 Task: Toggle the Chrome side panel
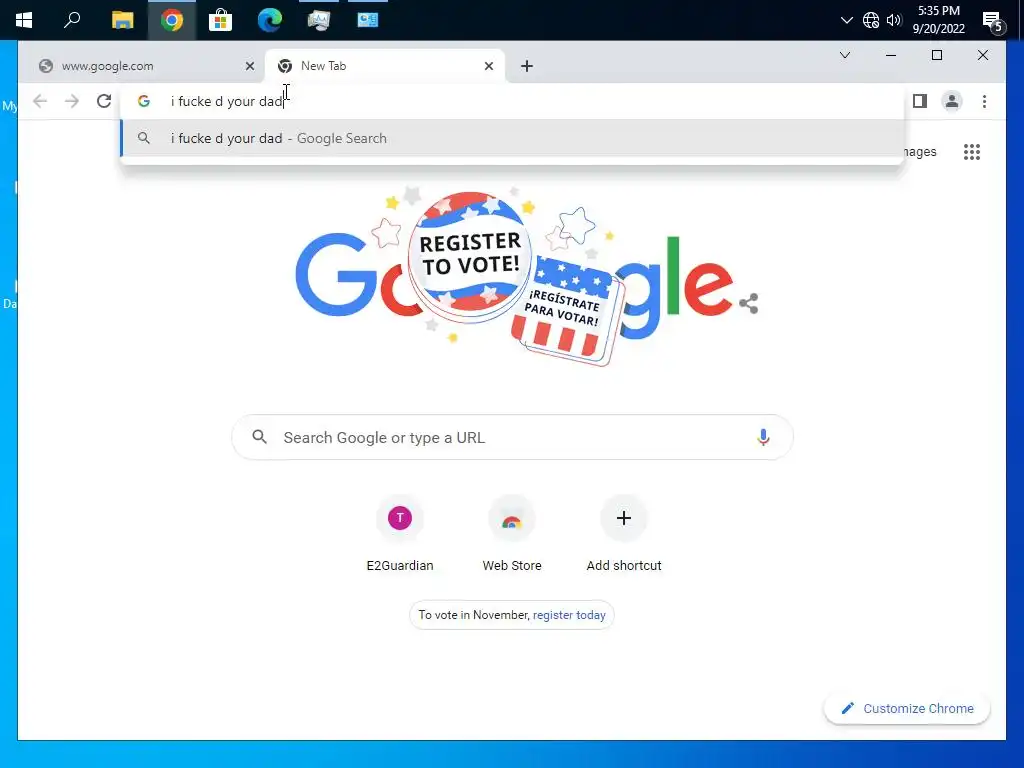click(920, 101)
